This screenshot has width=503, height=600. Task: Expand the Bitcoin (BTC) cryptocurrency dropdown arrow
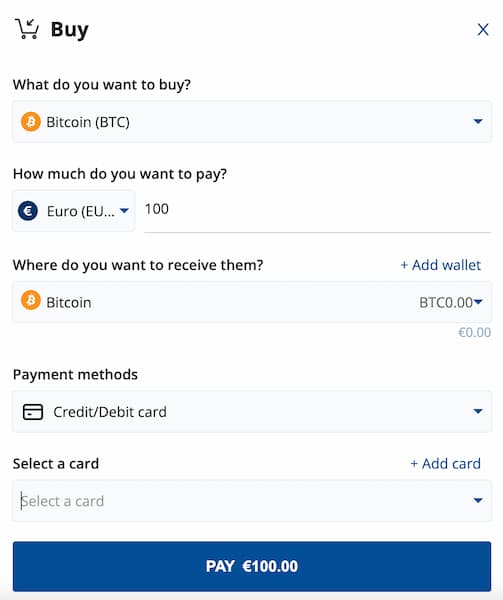click(477, 122)
